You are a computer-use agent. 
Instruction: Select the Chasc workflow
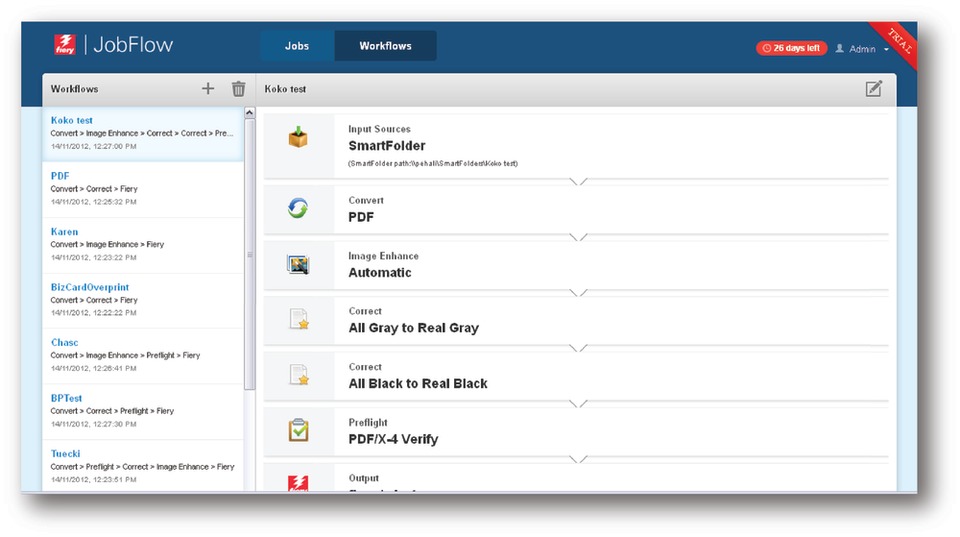[143, 356]
